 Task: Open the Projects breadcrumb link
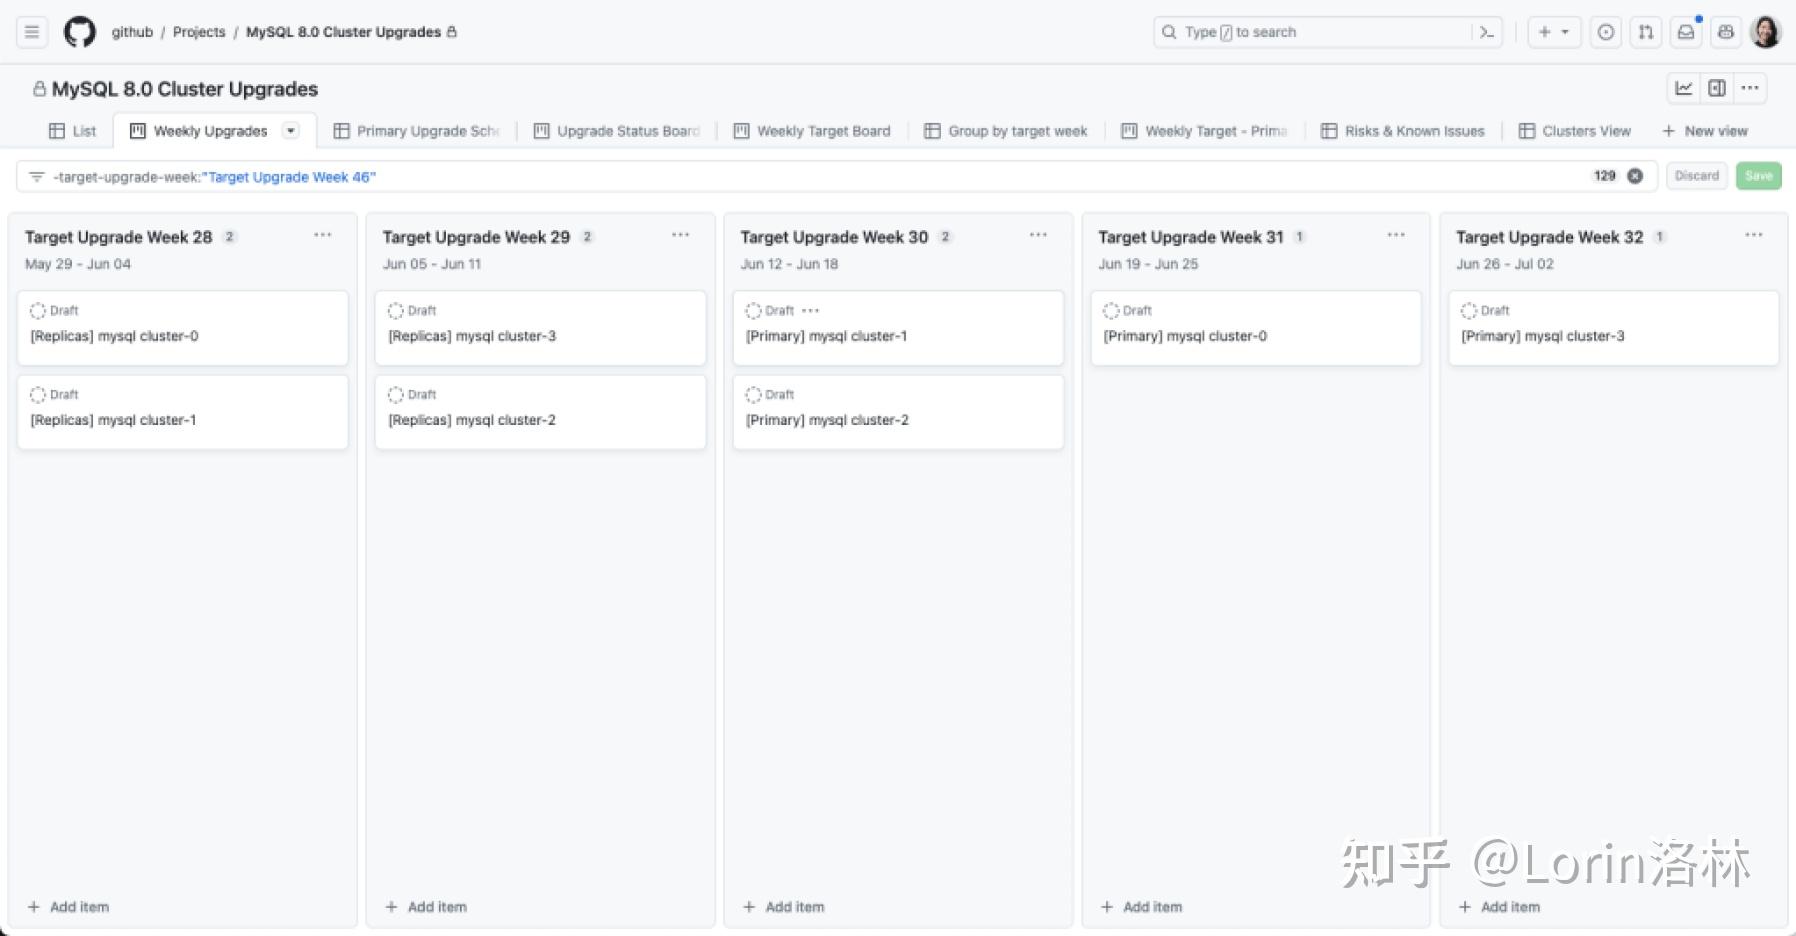coord(199,32)
